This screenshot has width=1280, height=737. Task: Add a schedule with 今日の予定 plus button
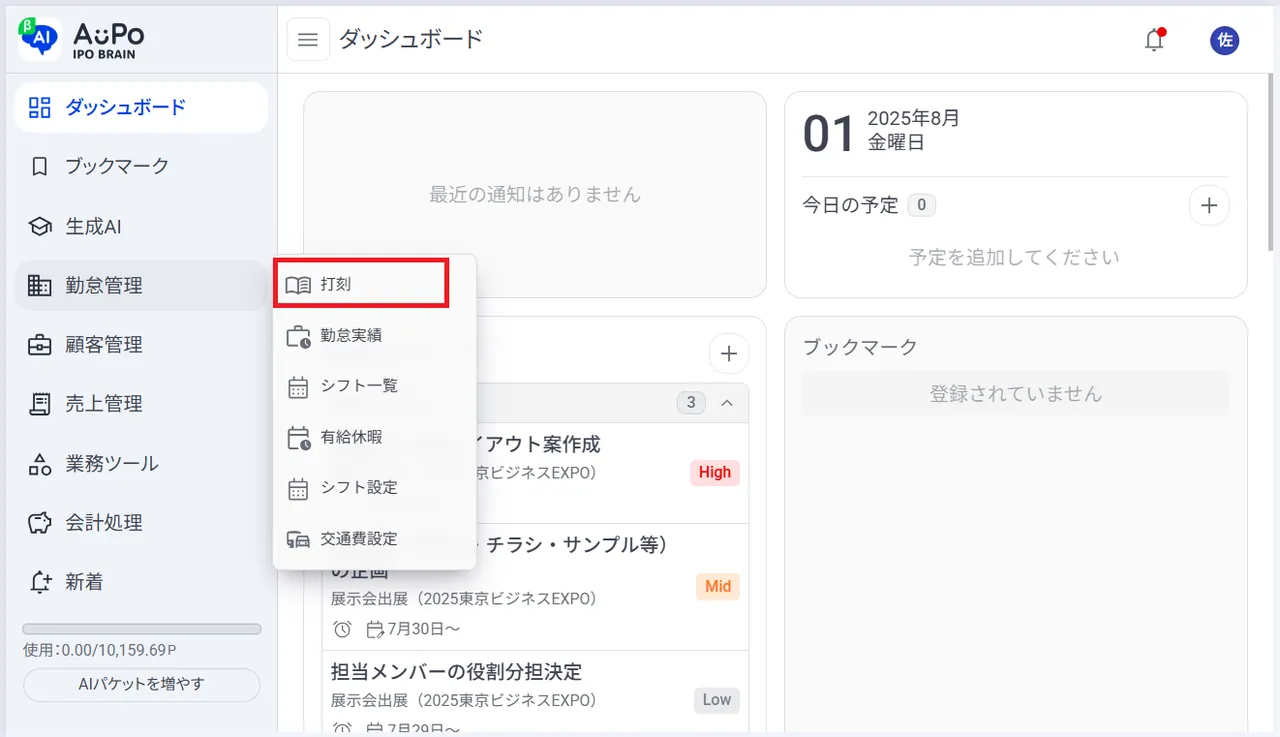[x=1209, y=206]
